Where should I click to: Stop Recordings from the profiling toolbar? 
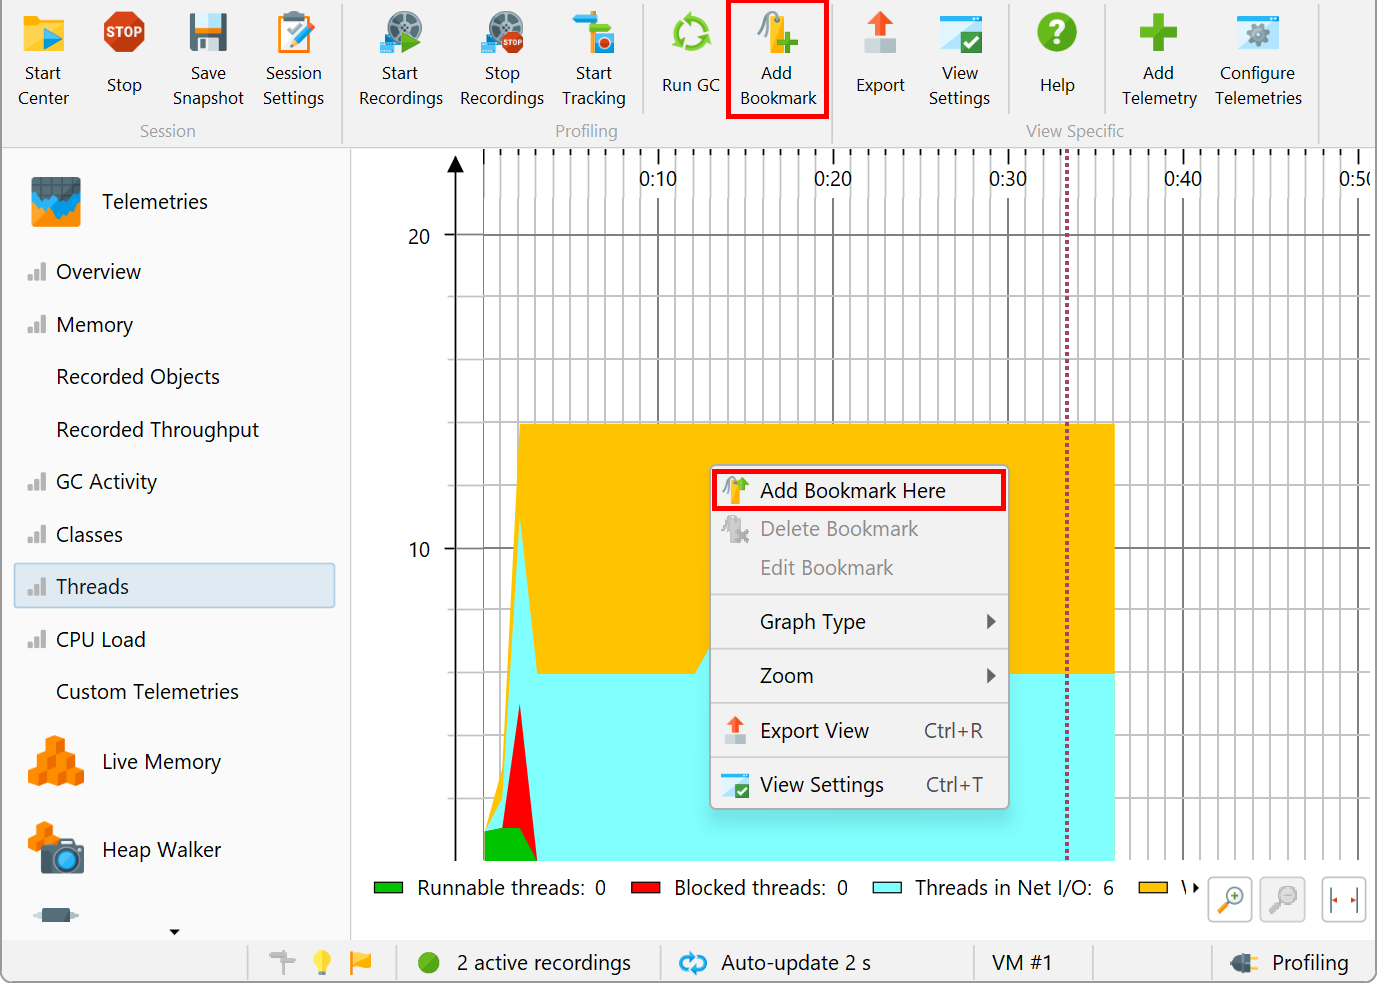[x=502, y=60]
